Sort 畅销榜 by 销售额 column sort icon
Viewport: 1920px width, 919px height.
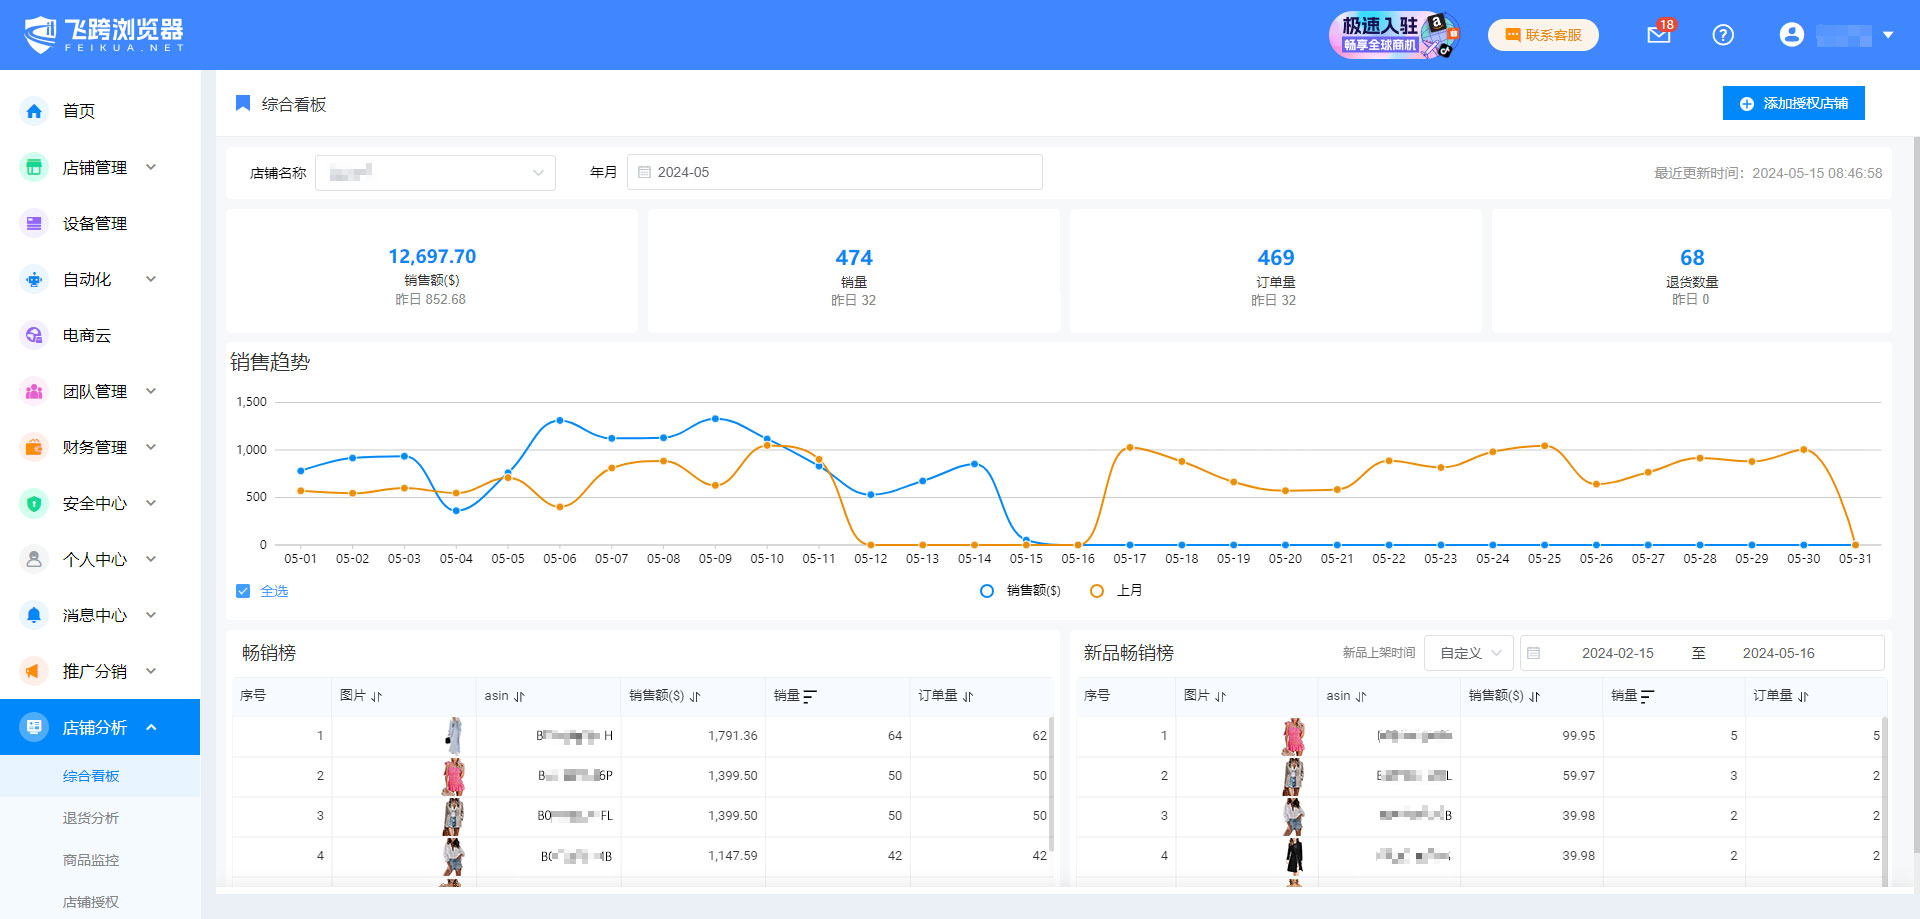coord(695,696)
